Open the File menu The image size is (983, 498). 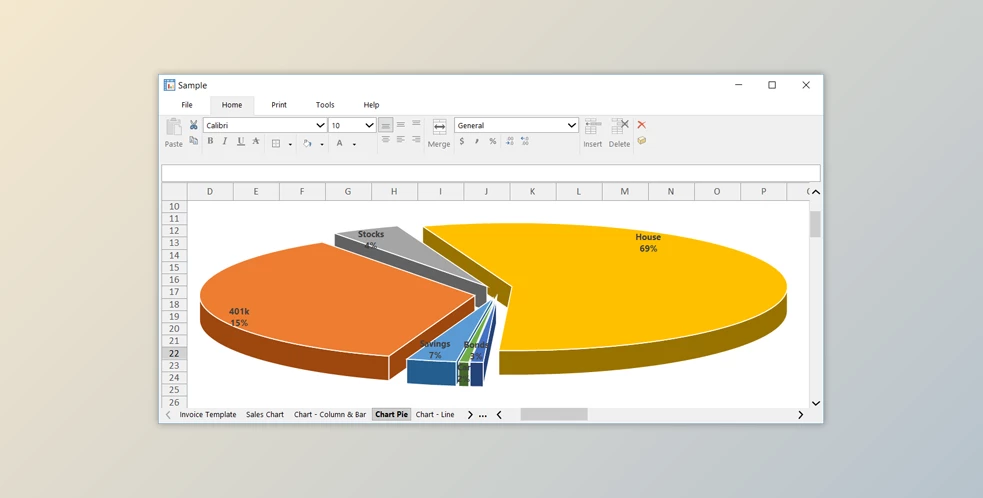click(187, 105)
